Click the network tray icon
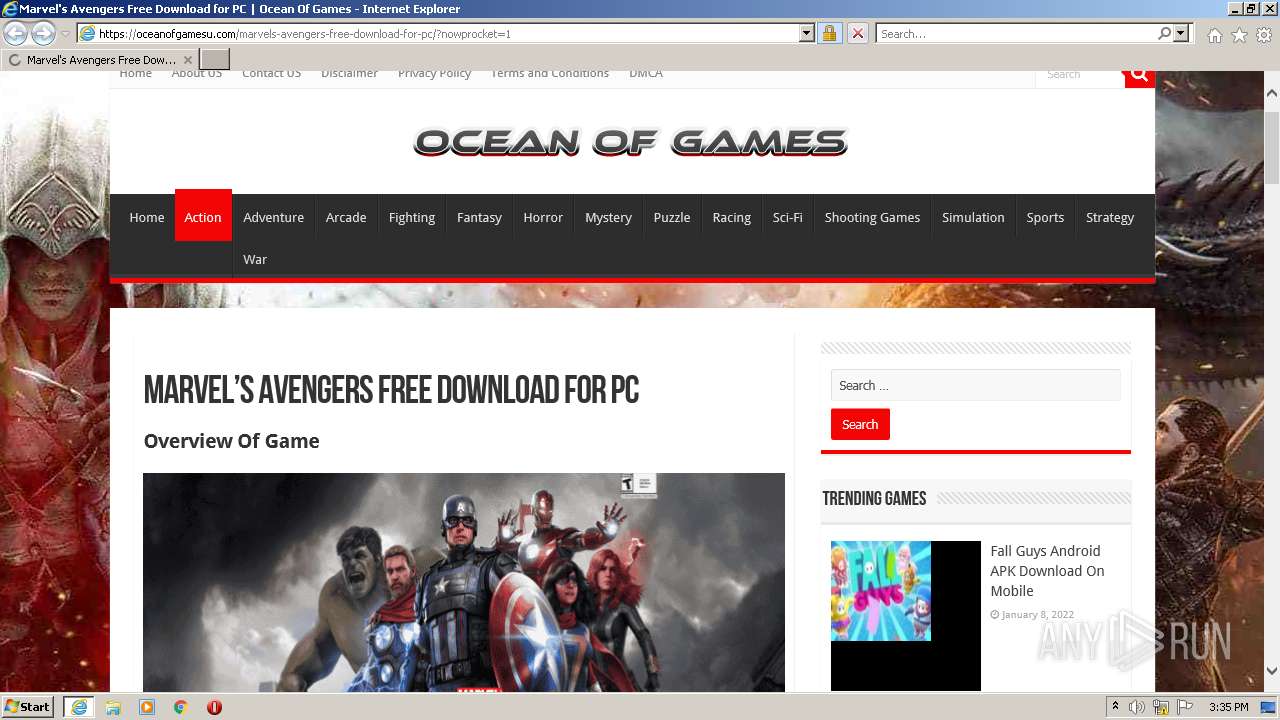This screenshot has width=1280, height=720. (1161, 707)
